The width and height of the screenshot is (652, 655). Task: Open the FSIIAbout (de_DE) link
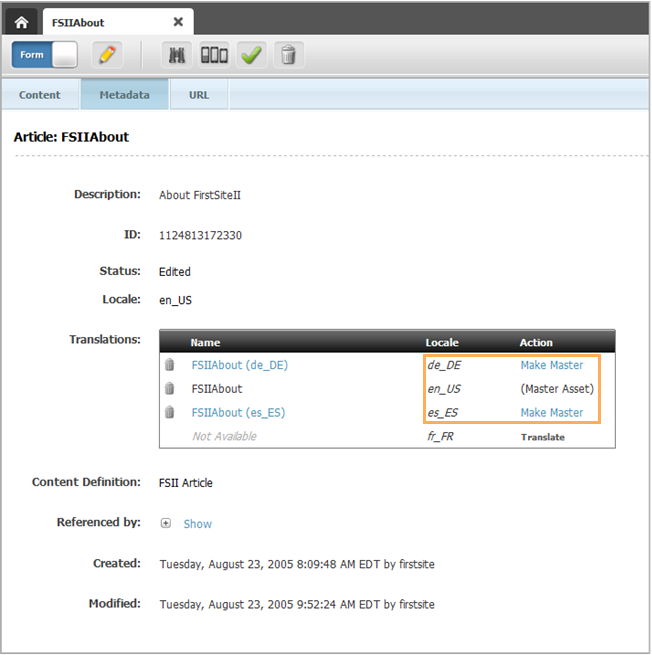pyautogui.click(x=240, y=365)
